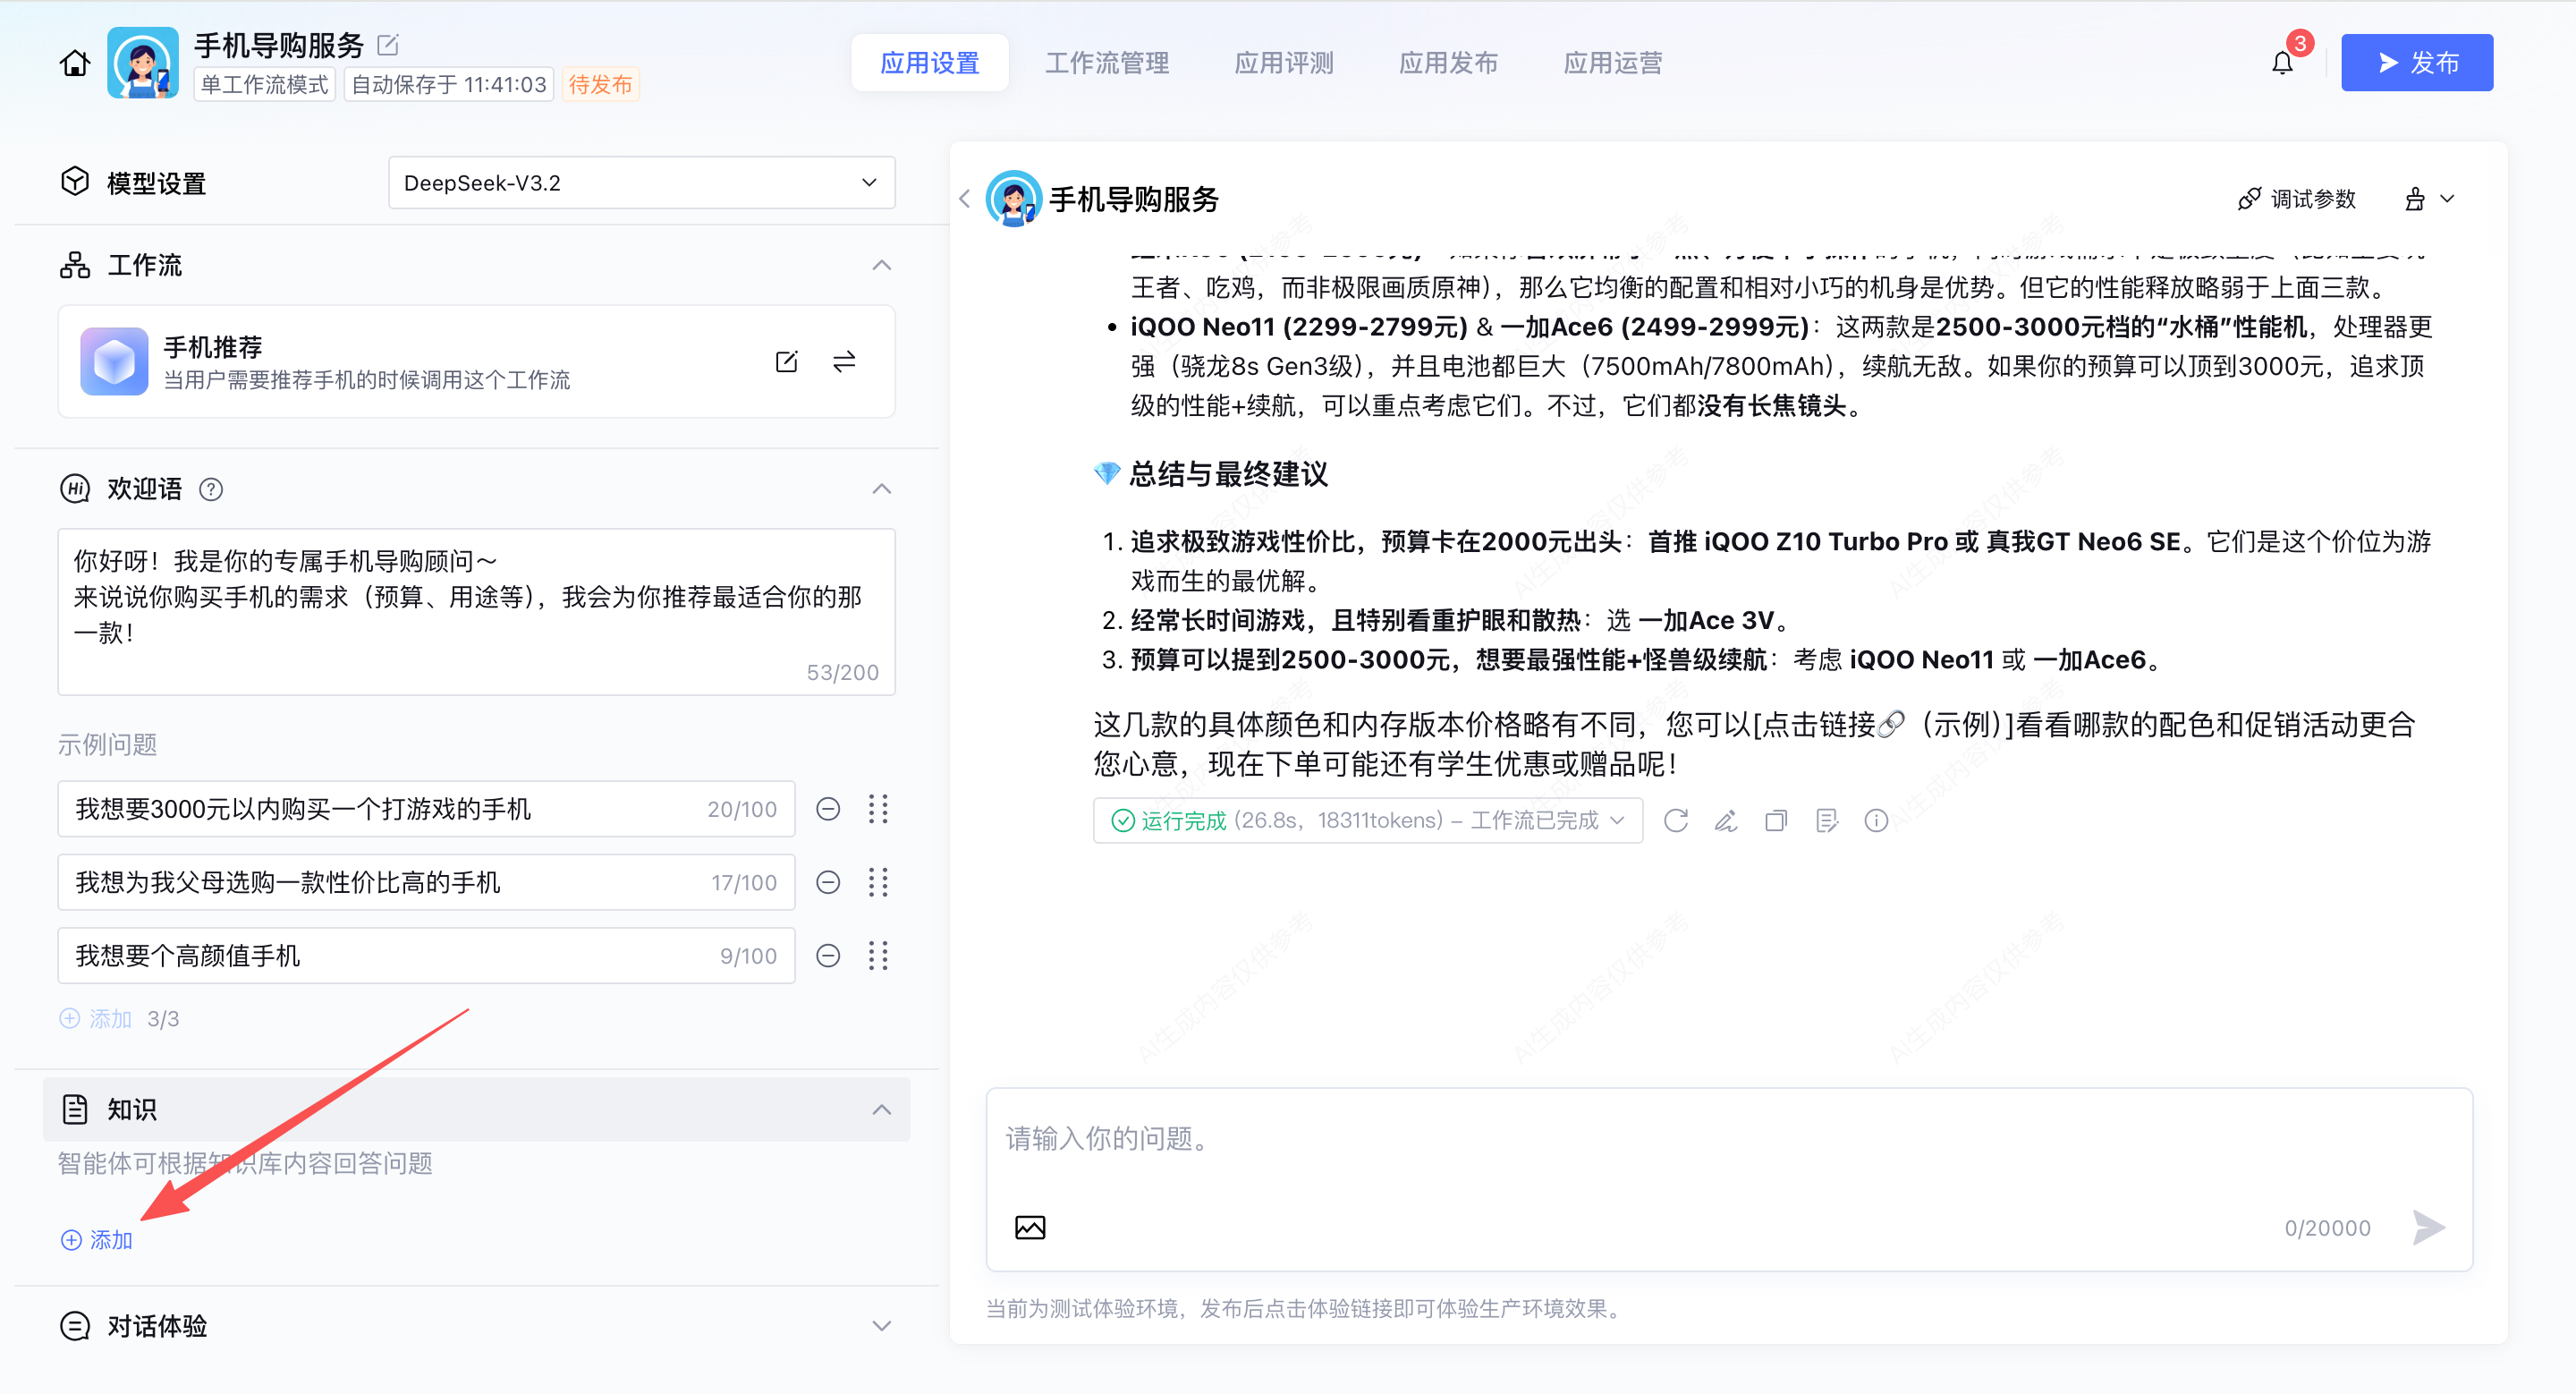2576x1394 pixels.
Task: Collapse the 欢迎语 section
Action: 881,489
